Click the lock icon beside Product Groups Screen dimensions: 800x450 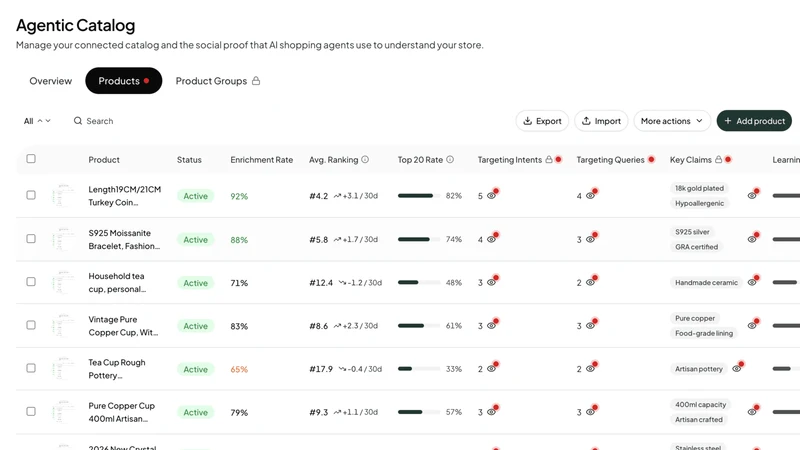click(x=256, y=81)
